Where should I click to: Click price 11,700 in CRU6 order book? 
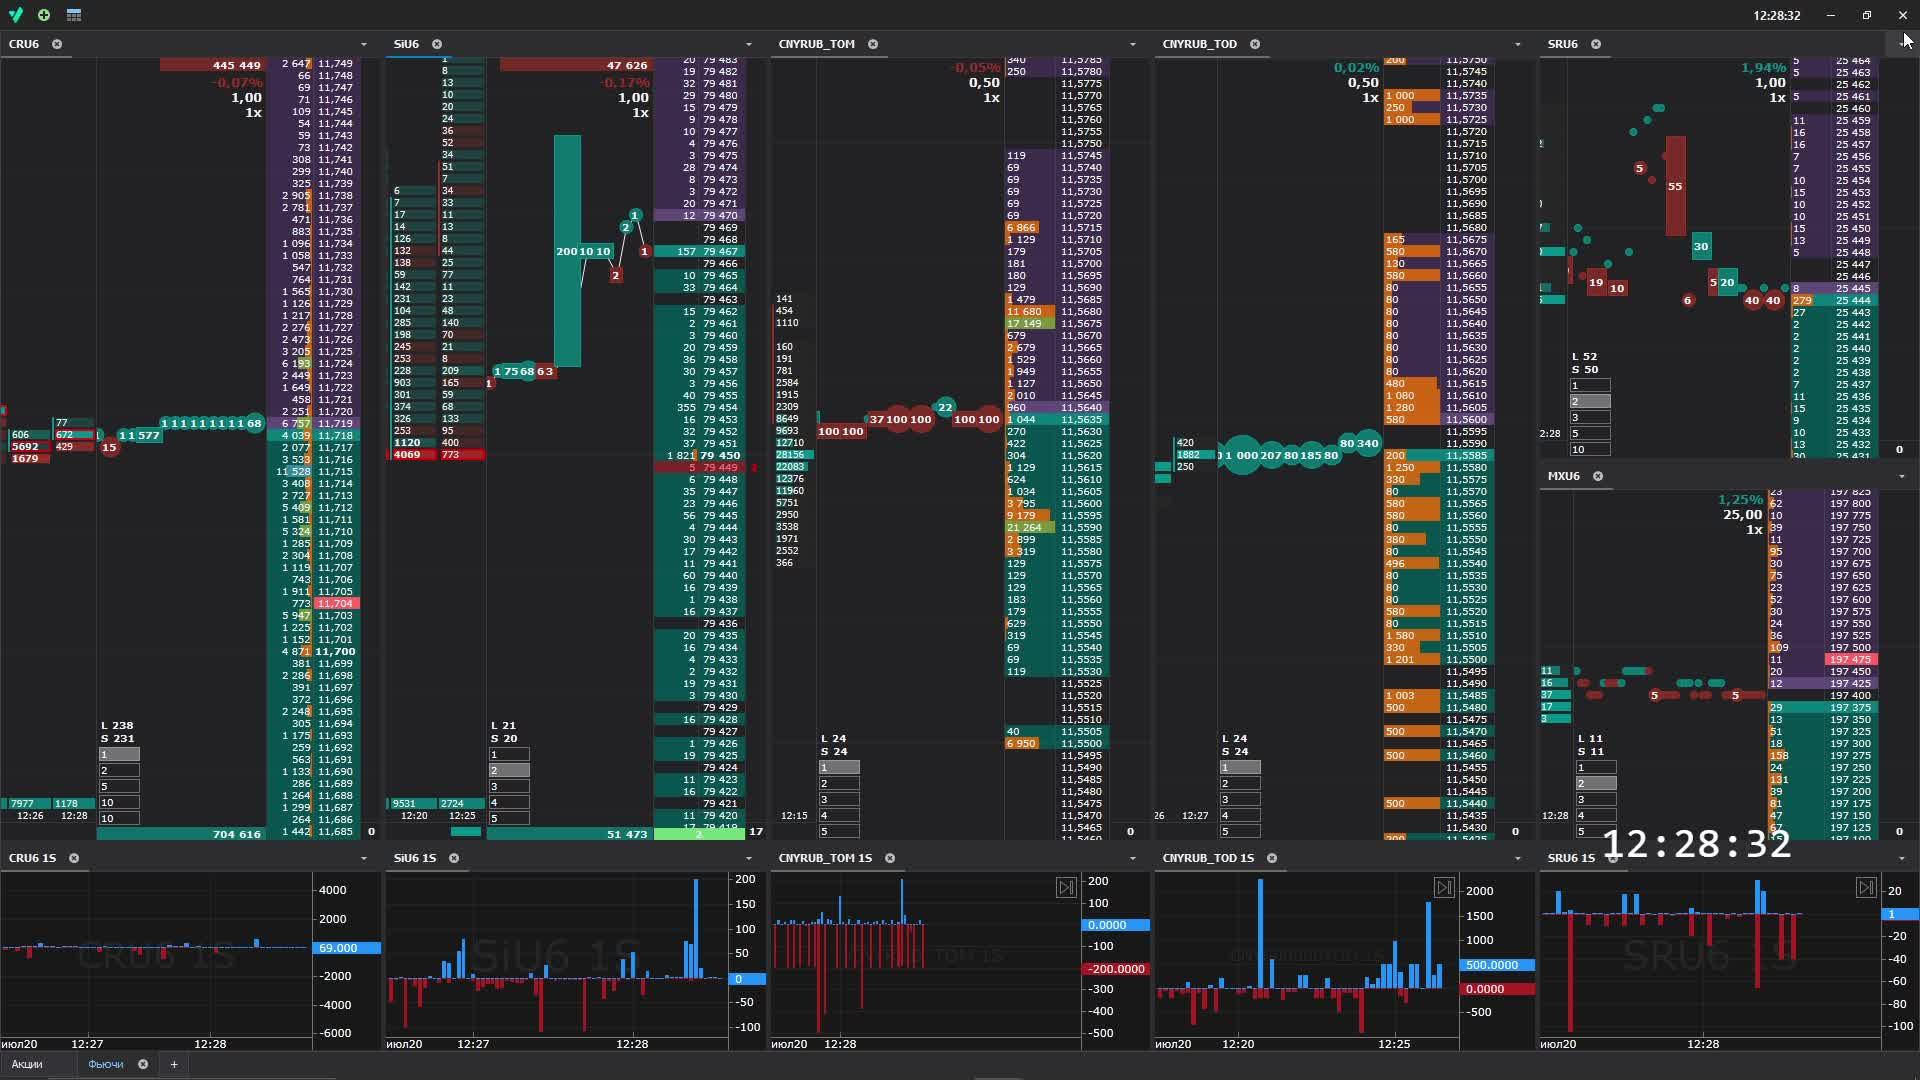click(x=335, y=651)
